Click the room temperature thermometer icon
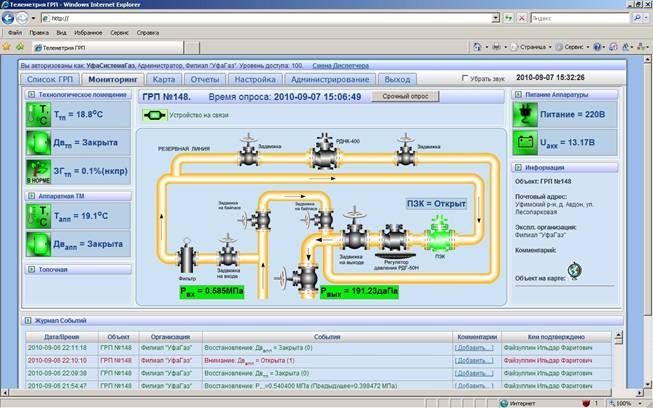The image size is (653, 408). point(38,114)
